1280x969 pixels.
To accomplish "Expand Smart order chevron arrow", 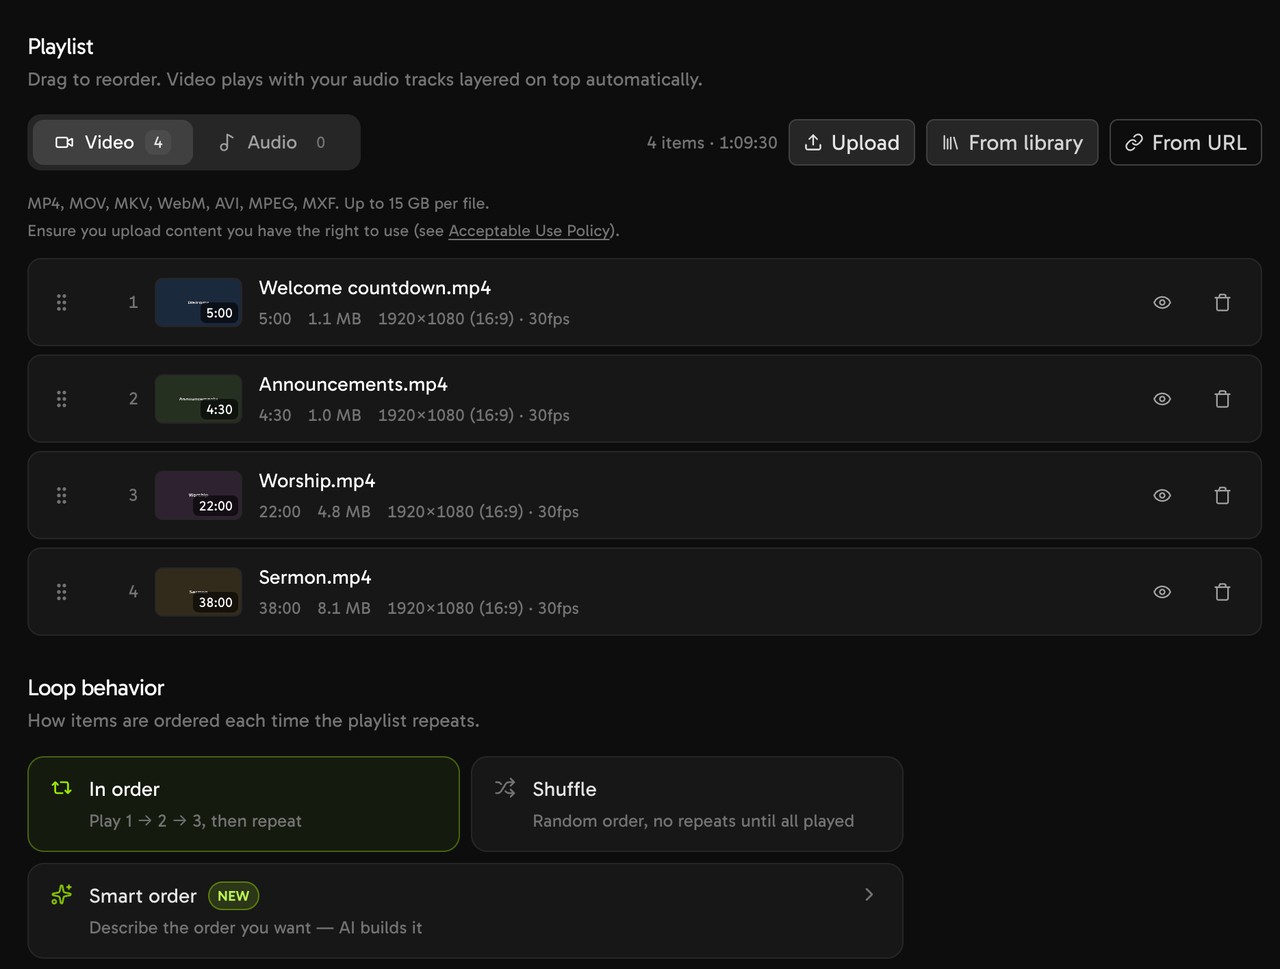I will 868,894.
